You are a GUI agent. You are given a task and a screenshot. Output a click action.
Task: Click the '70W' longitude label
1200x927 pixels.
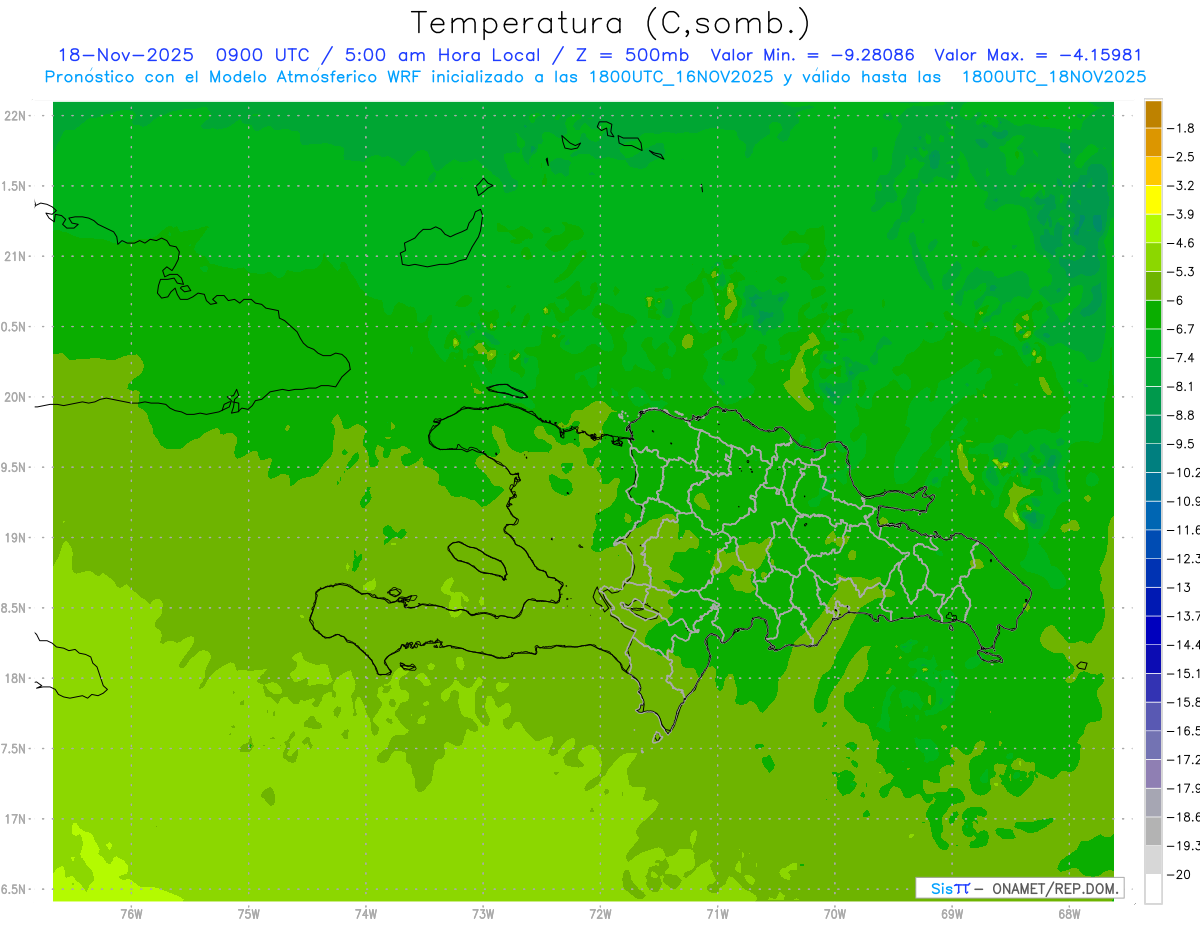[835, 914]
